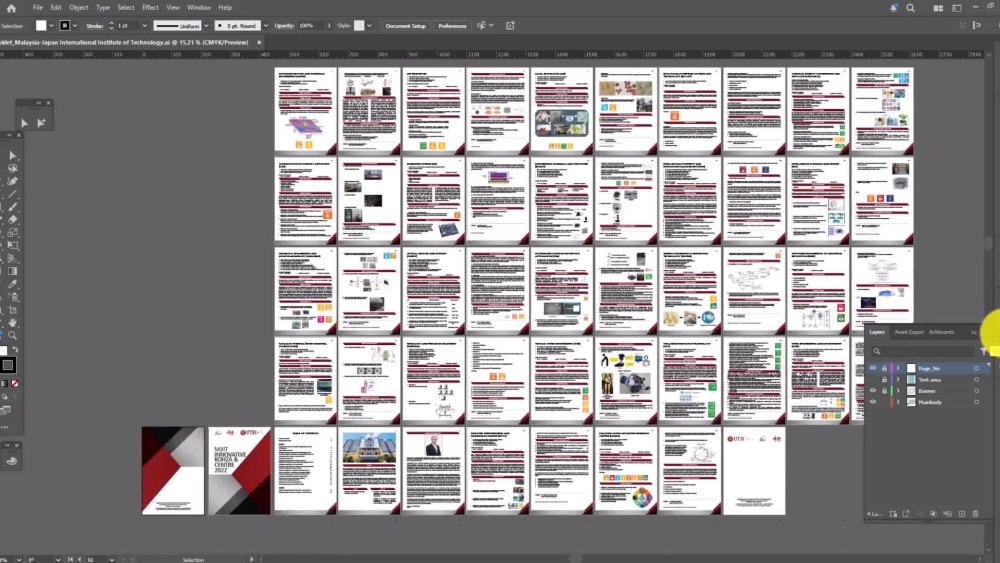Open the Effect menu
This screenshot has height=563, width=1000.
[x=151, y=8]
